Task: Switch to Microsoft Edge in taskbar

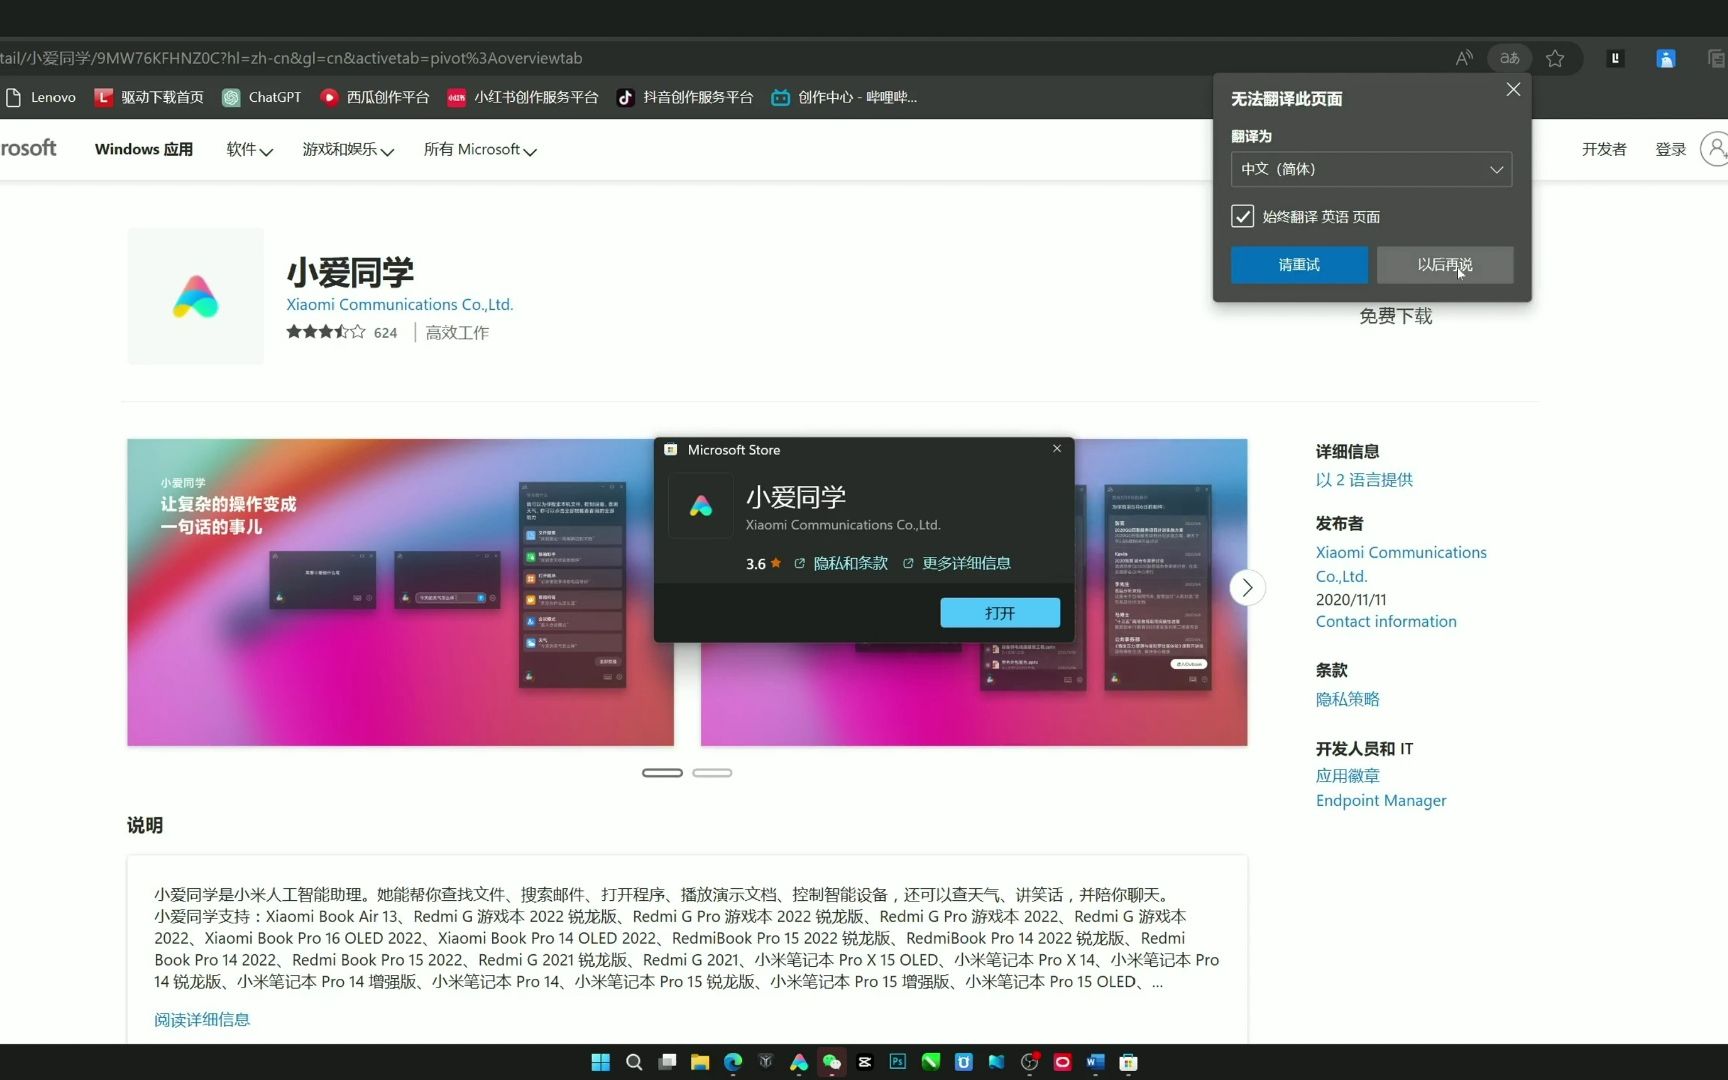Action: click(x=733, y=1062)
